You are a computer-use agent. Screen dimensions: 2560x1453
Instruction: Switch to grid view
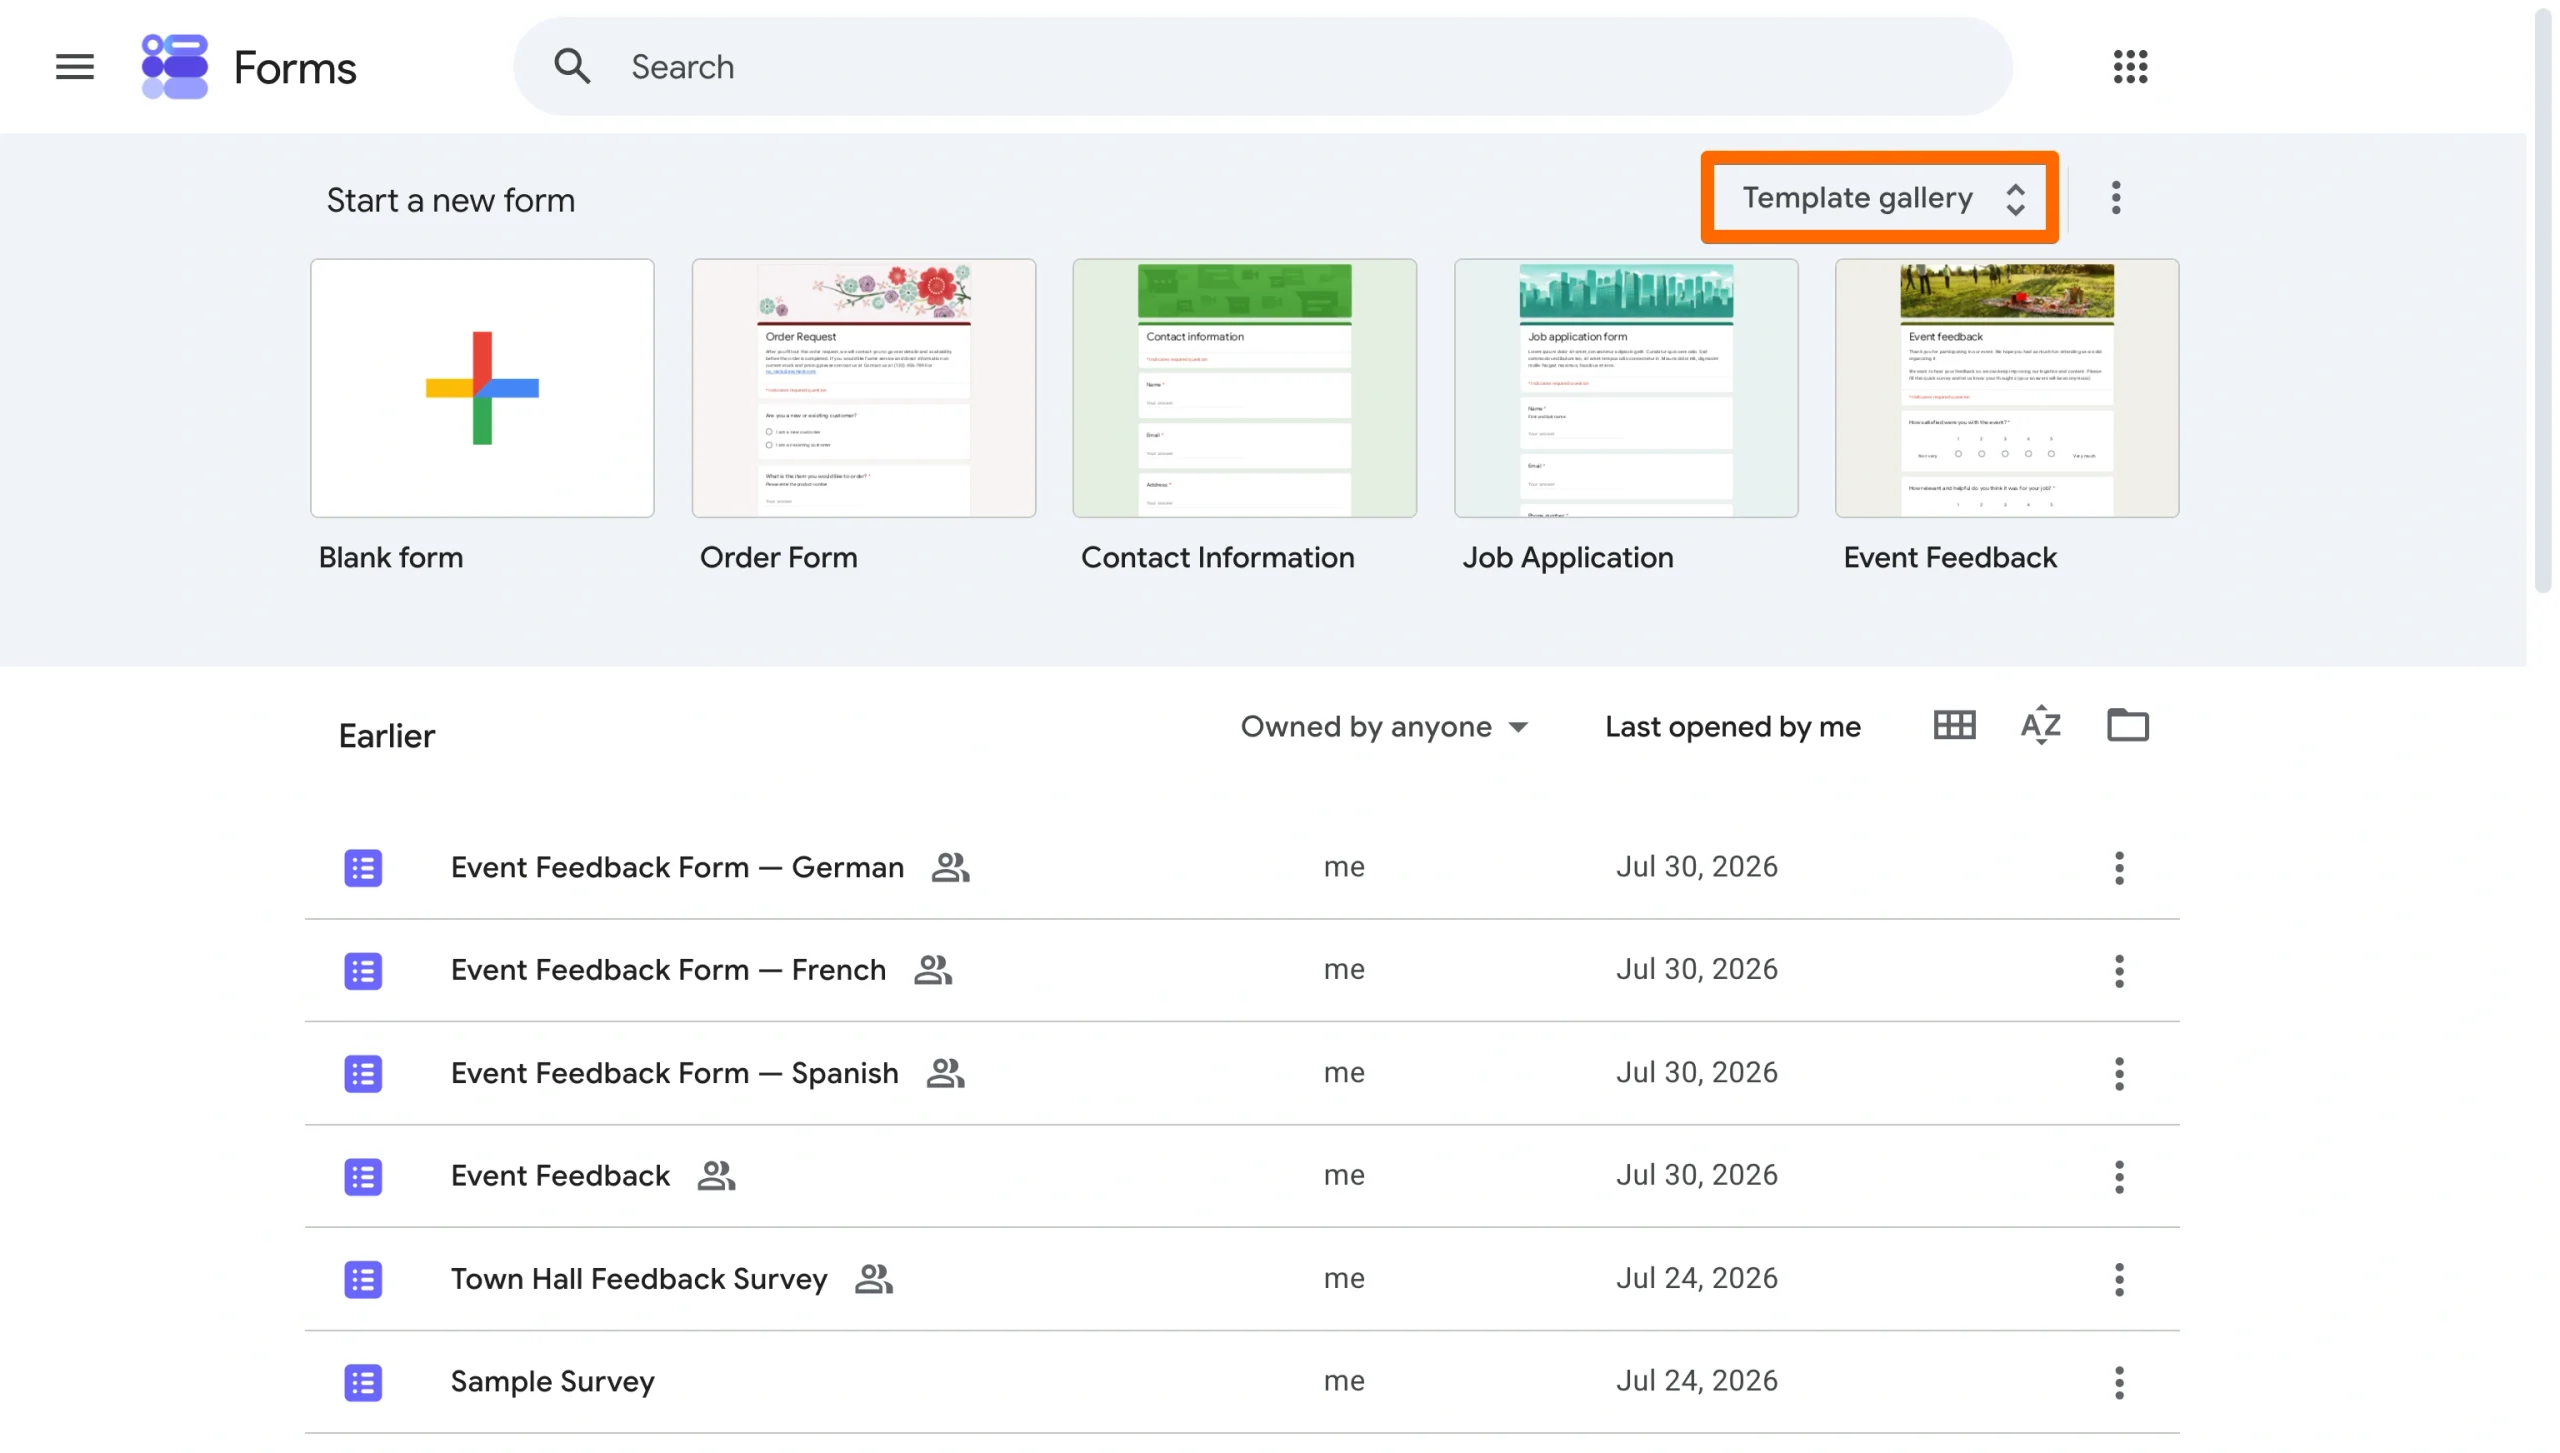click(x=1954, y=726)
